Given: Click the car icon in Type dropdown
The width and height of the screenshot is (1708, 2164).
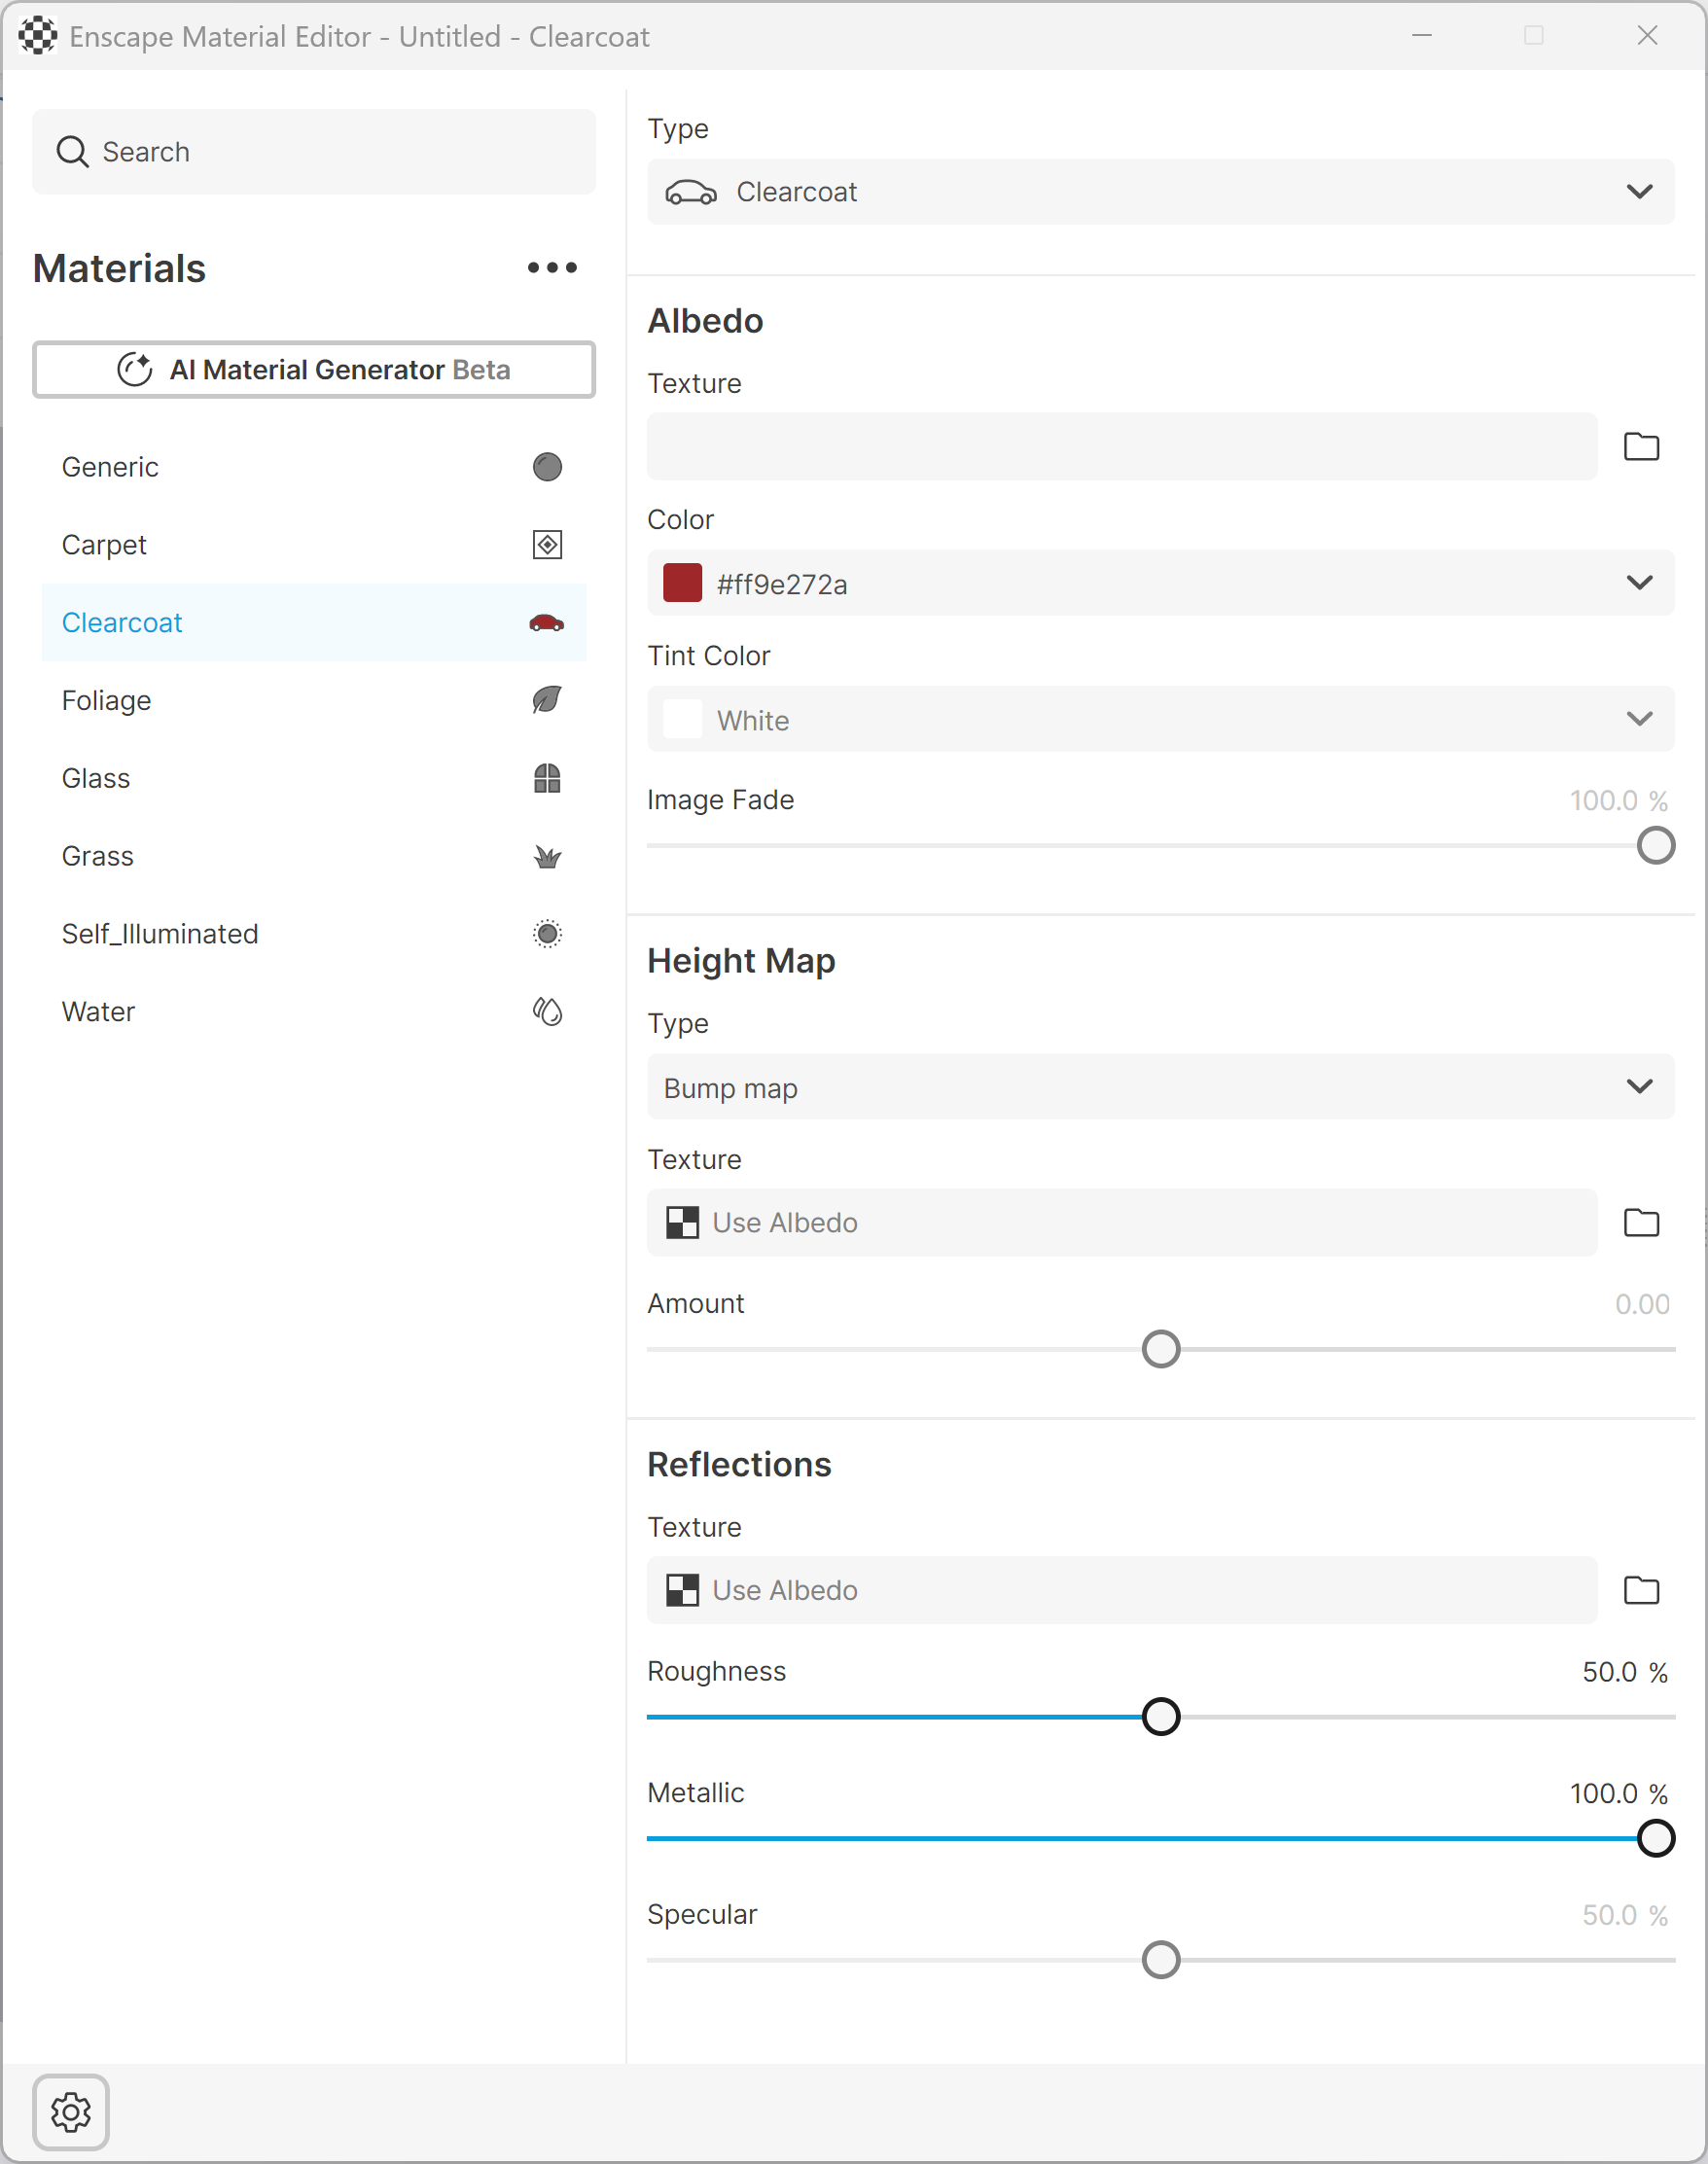Looking at the screenshot, I should 691,192.
